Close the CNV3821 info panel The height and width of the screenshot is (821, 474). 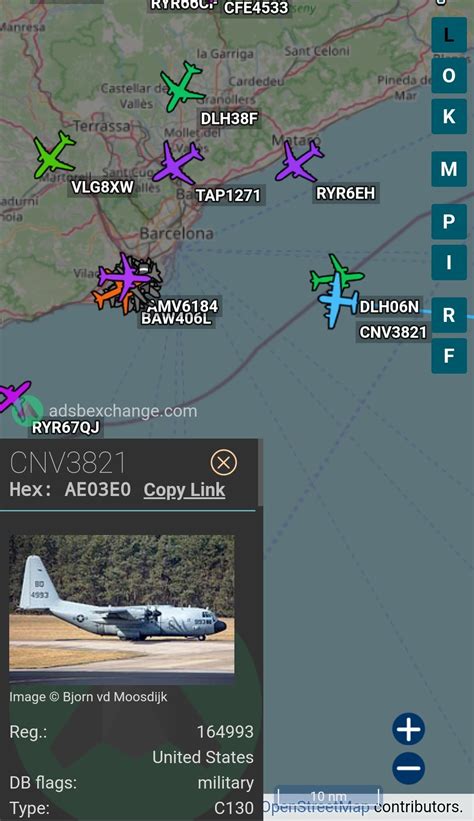tap(224, 462)
